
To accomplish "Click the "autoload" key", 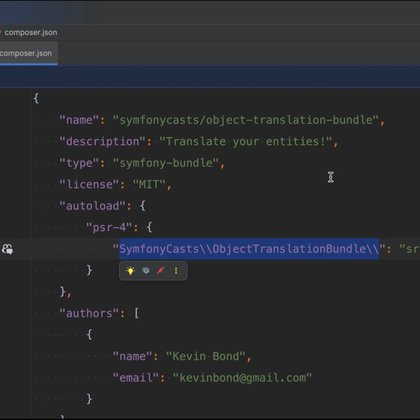I will (92, 206).
